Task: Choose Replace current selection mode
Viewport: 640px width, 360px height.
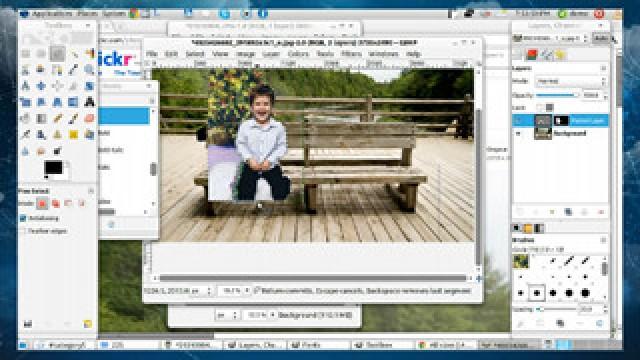Action: [42, 203]
